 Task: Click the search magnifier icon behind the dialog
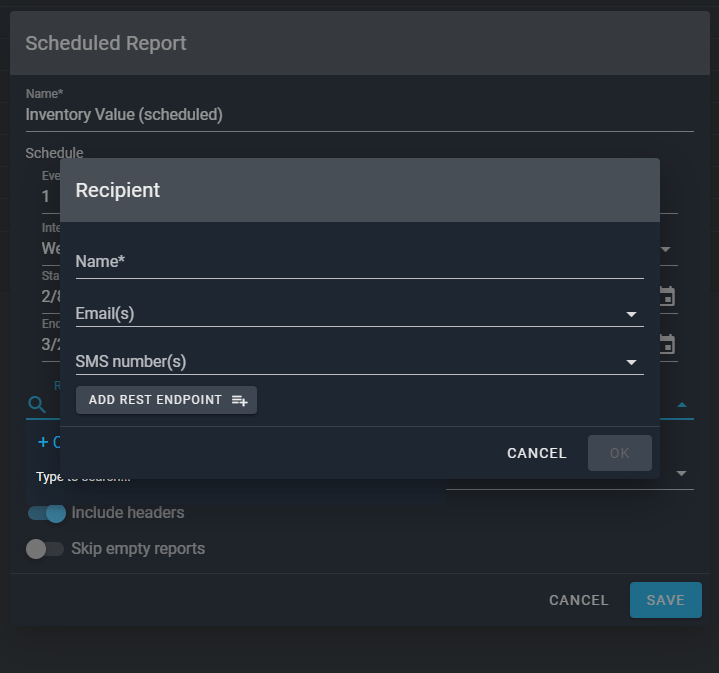[x=37, y=404]
